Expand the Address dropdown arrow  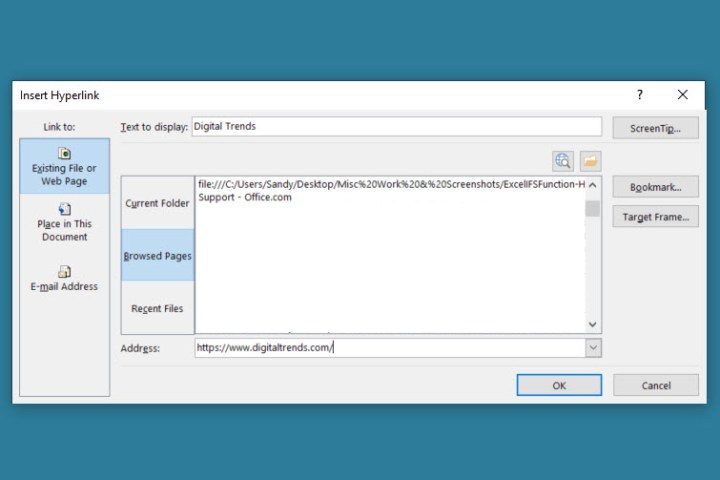point(593,348)
